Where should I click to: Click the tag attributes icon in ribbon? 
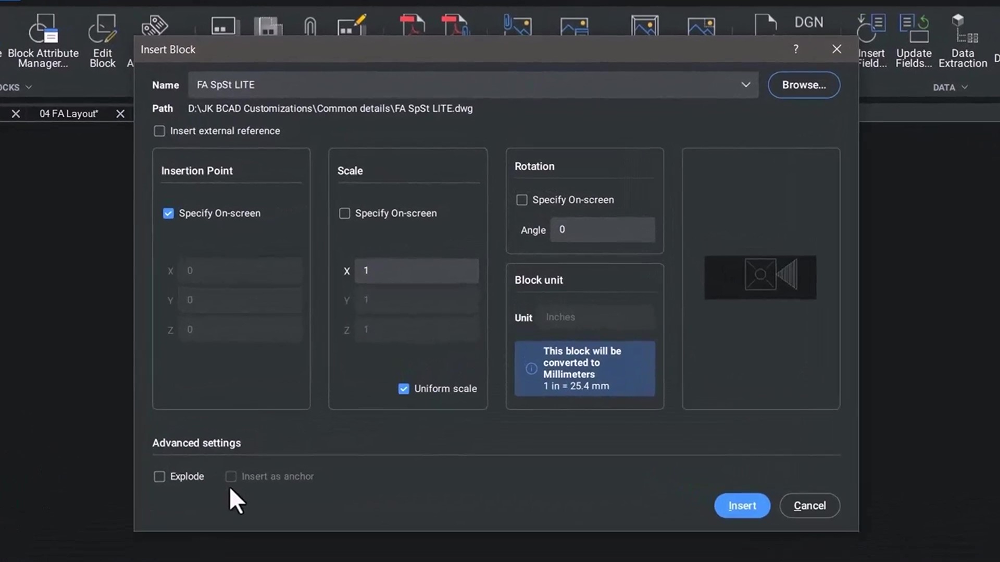(x=154, y=26)
